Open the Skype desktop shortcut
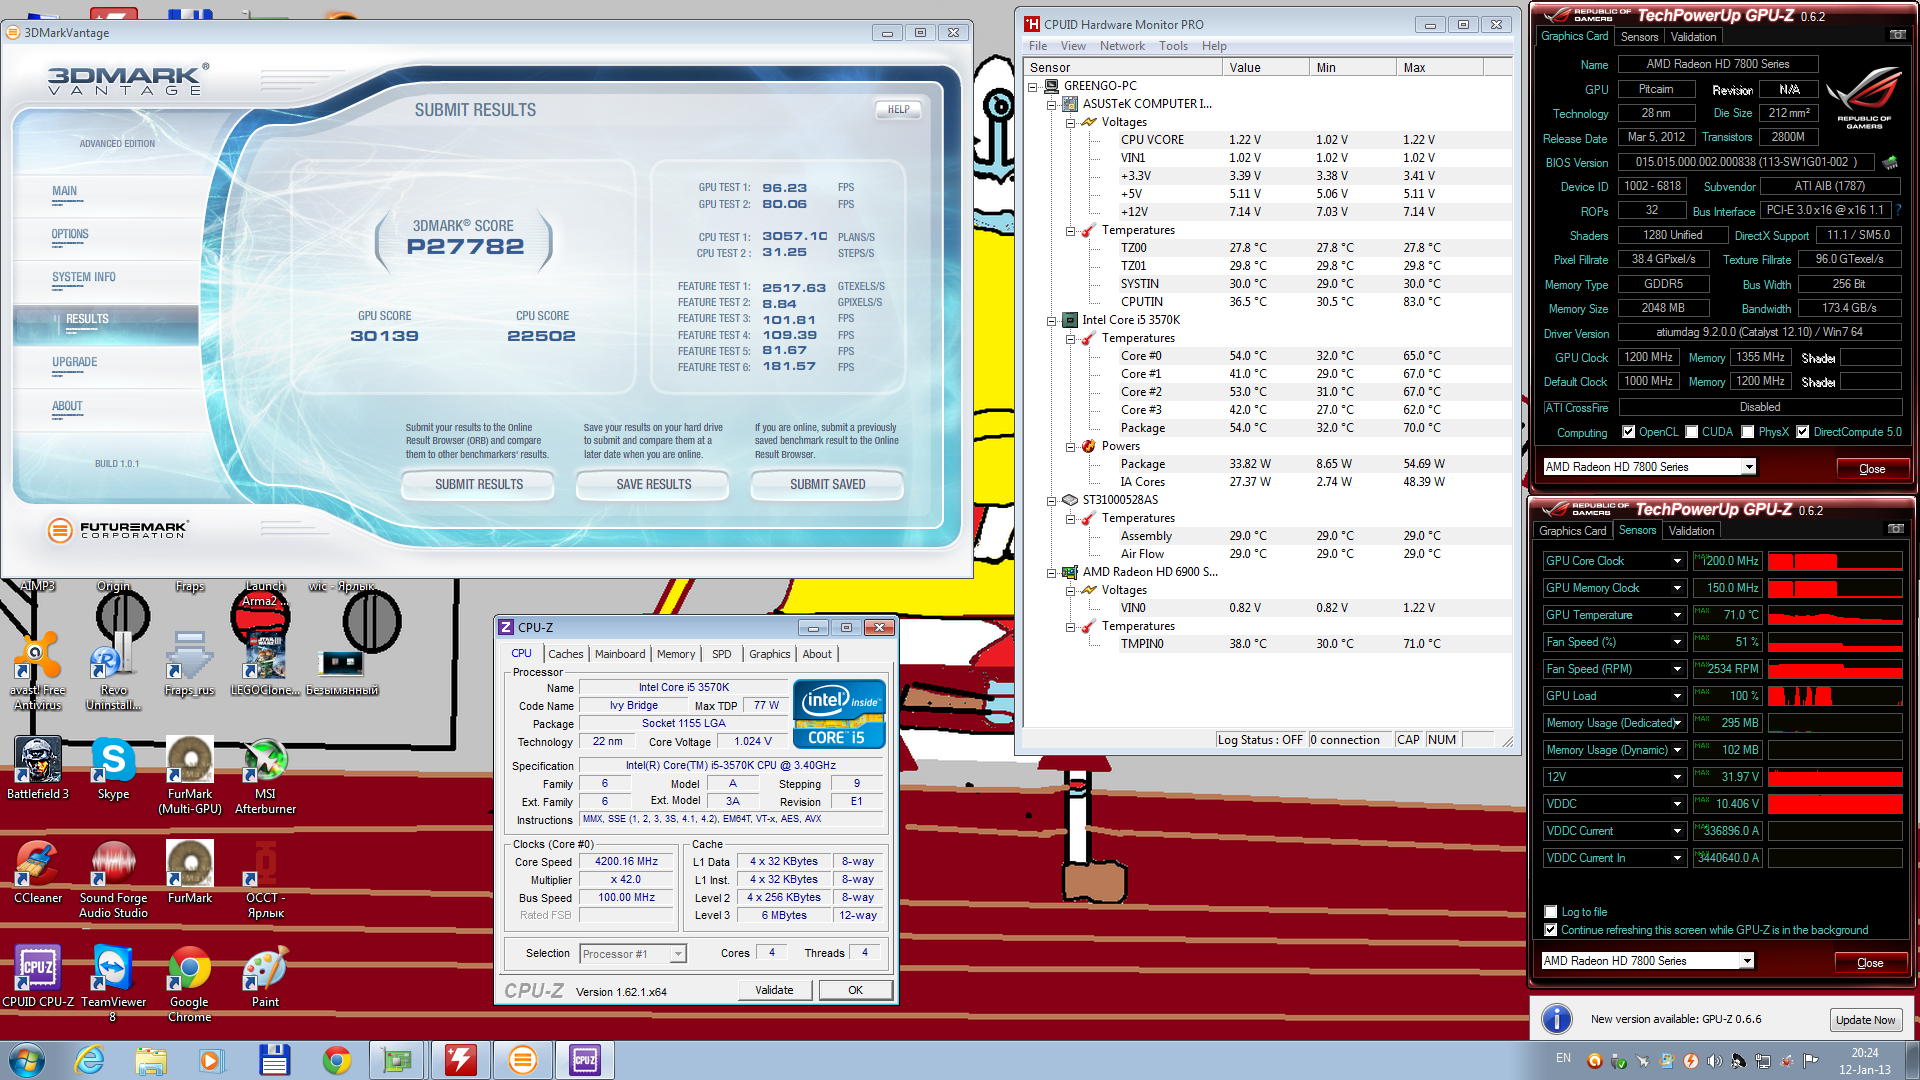1920x1080 pixels. 113,767
